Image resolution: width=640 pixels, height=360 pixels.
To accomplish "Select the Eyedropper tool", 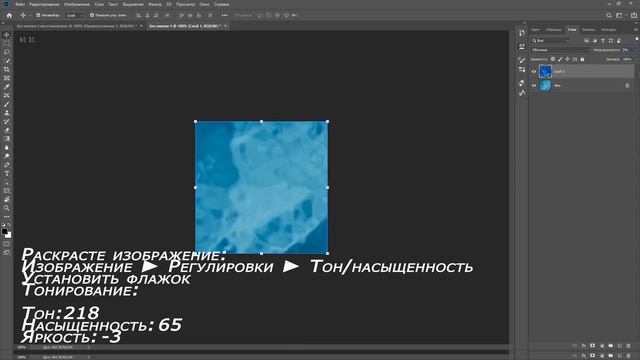I will coord(7,87).
